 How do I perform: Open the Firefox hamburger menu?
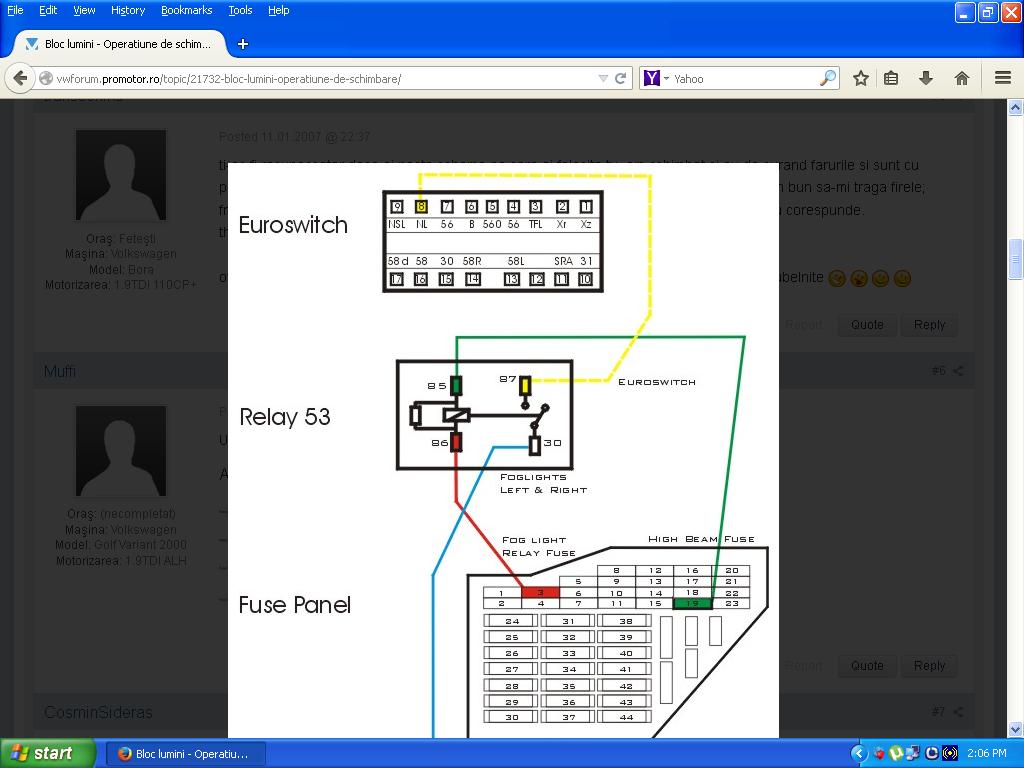[1002, 78]
